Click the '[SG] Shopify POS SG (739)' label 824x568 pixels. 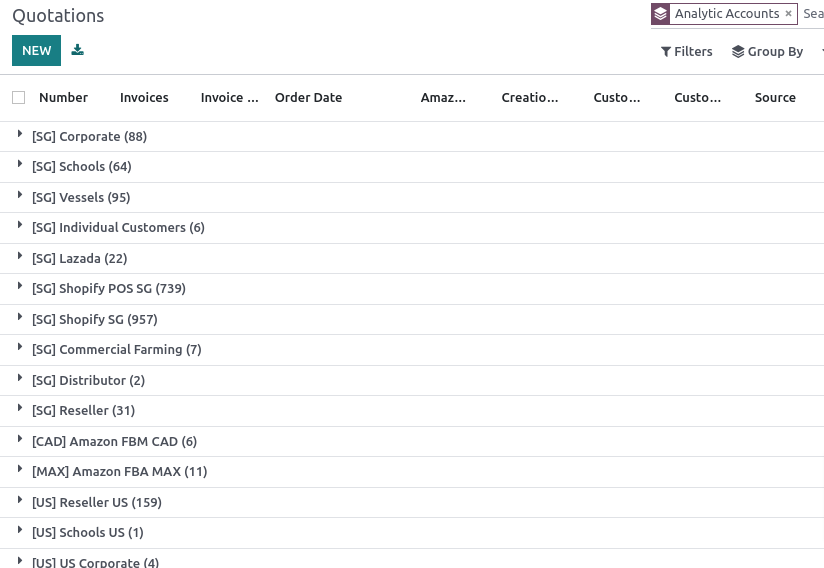109,288
